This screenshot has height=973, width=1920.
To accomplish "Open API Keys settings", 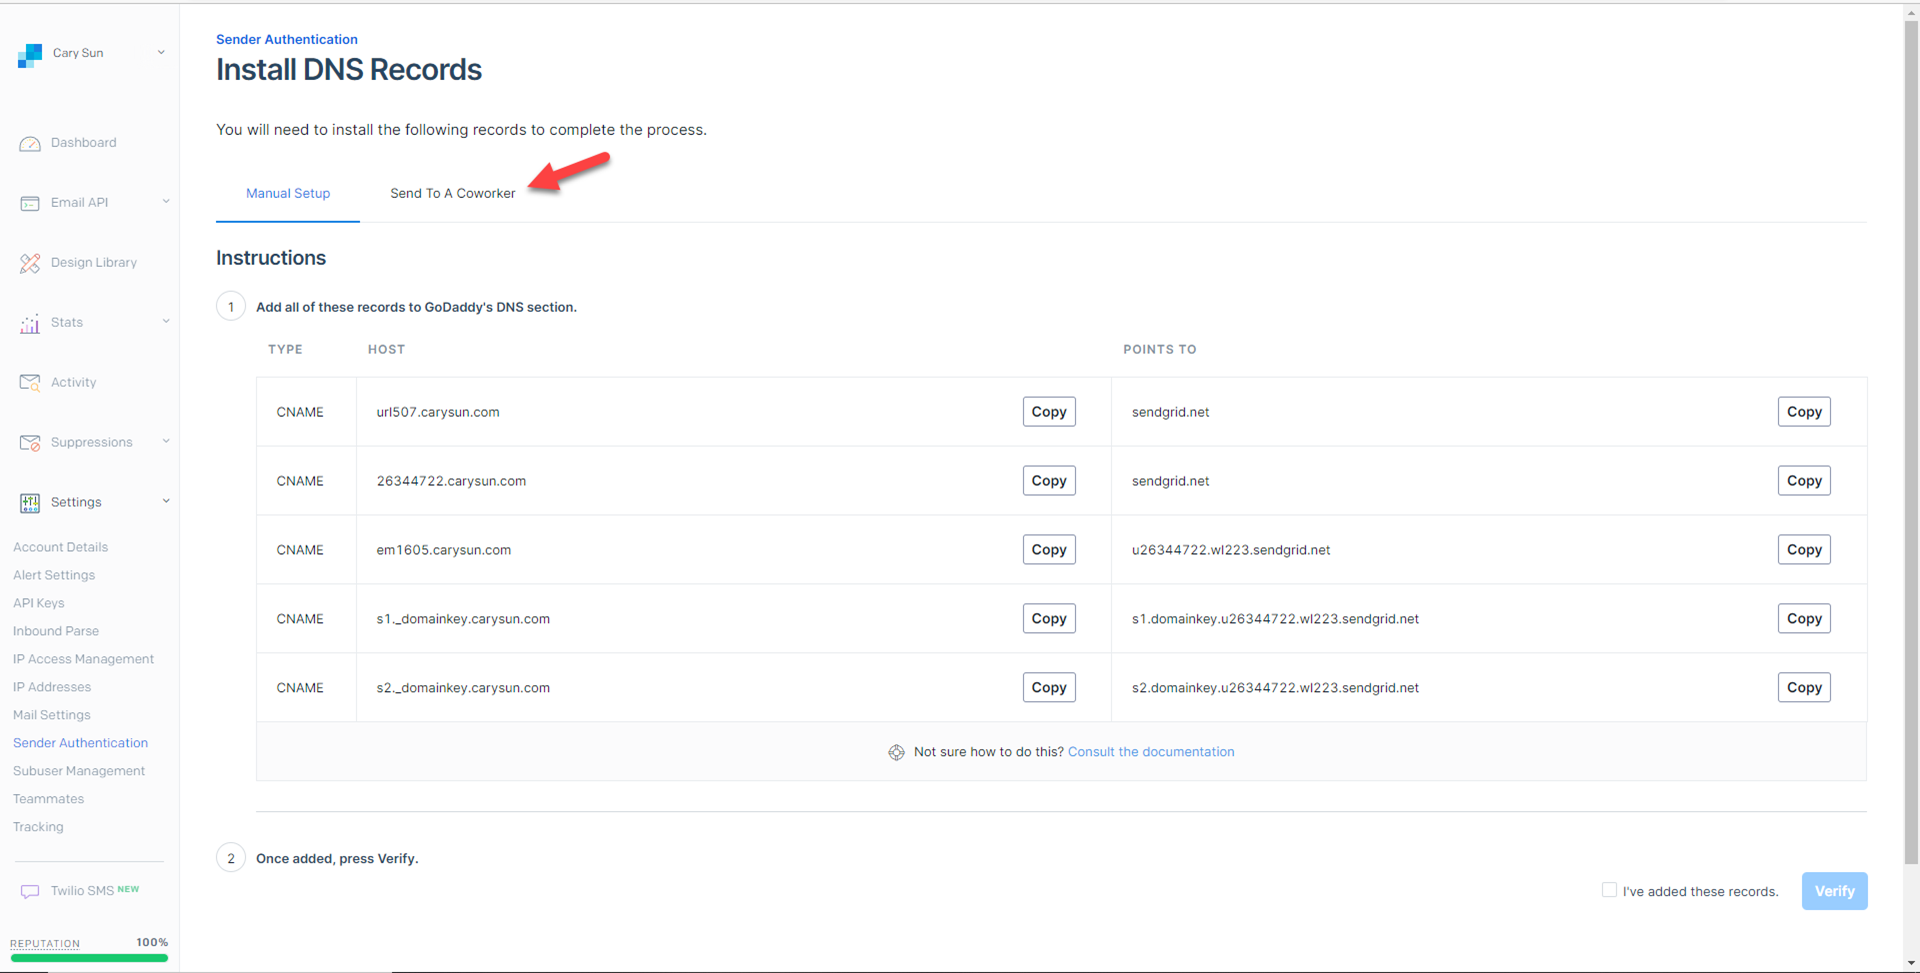I will point(39,603).
